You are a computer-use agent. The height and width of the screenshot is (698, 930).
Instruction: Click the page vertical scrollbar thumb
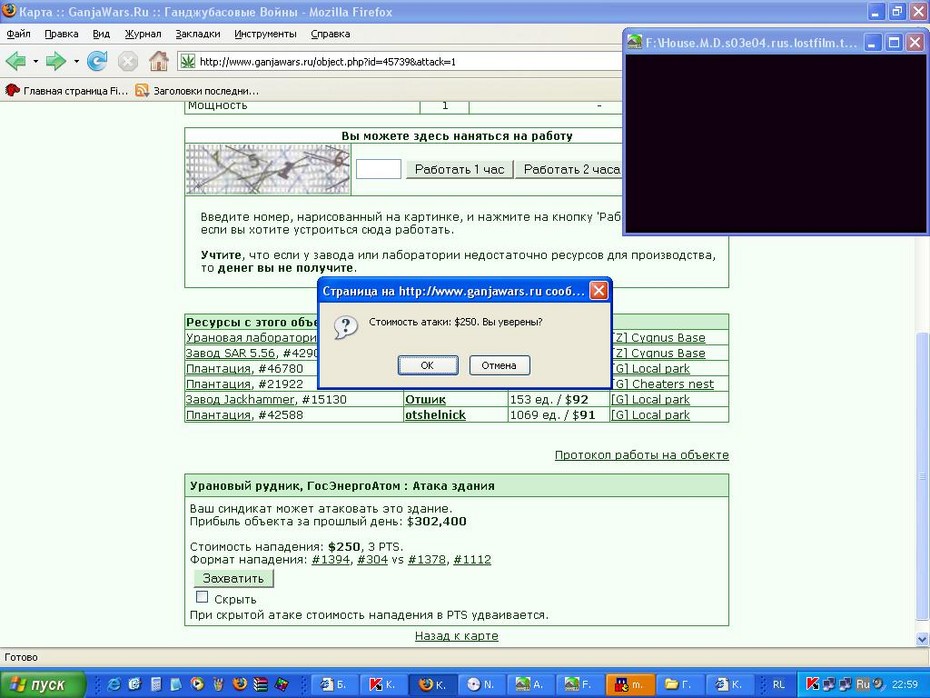pyautogui.click(x=922, y=476)
